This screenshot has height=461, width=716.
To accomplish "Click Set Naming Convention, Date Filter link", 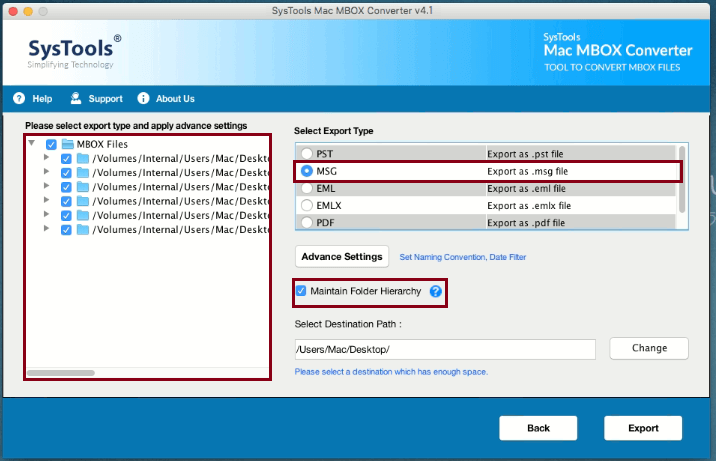I will (463, 257).
